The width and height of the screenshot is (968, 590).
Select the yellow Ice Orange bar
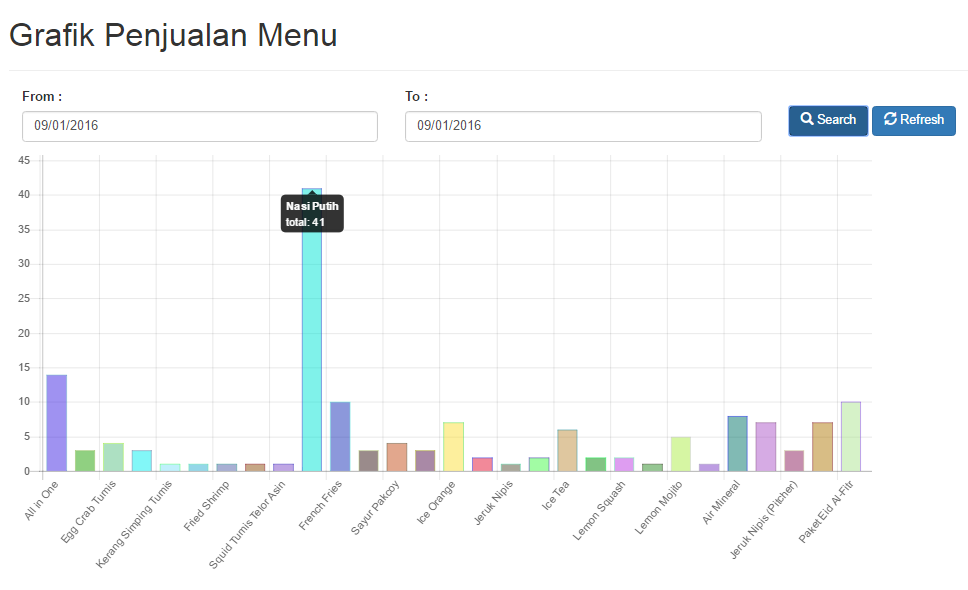coord(454,447)
